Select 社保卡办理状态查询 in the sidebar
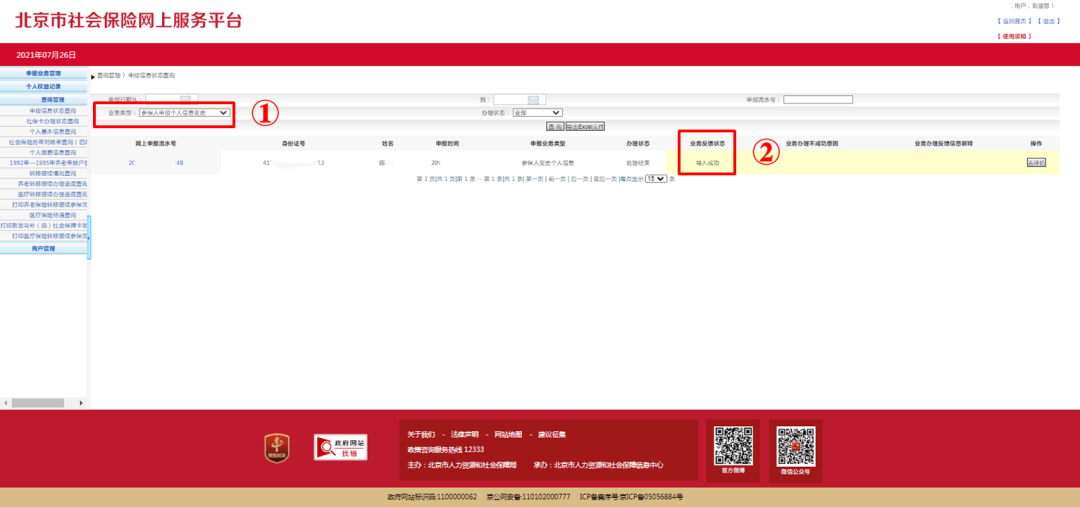Image resolution: width=1080 pixels, height=507 pixels. tap(53, 121)
